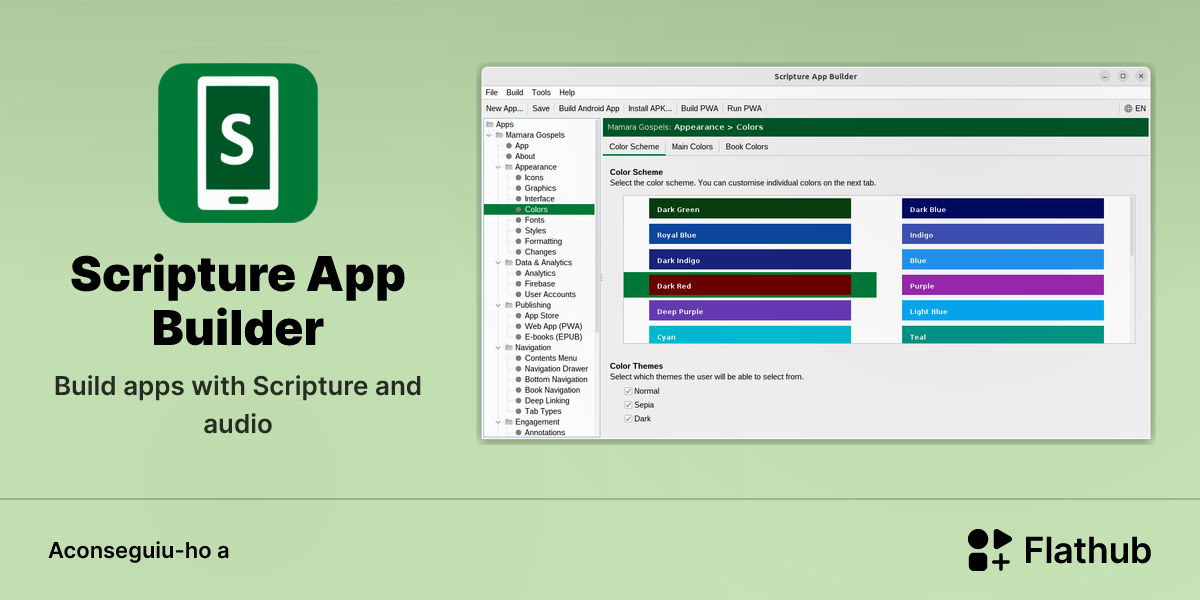1200x600 pixels.
Task: Click the Save toolbar button
Action: [541, 108]
